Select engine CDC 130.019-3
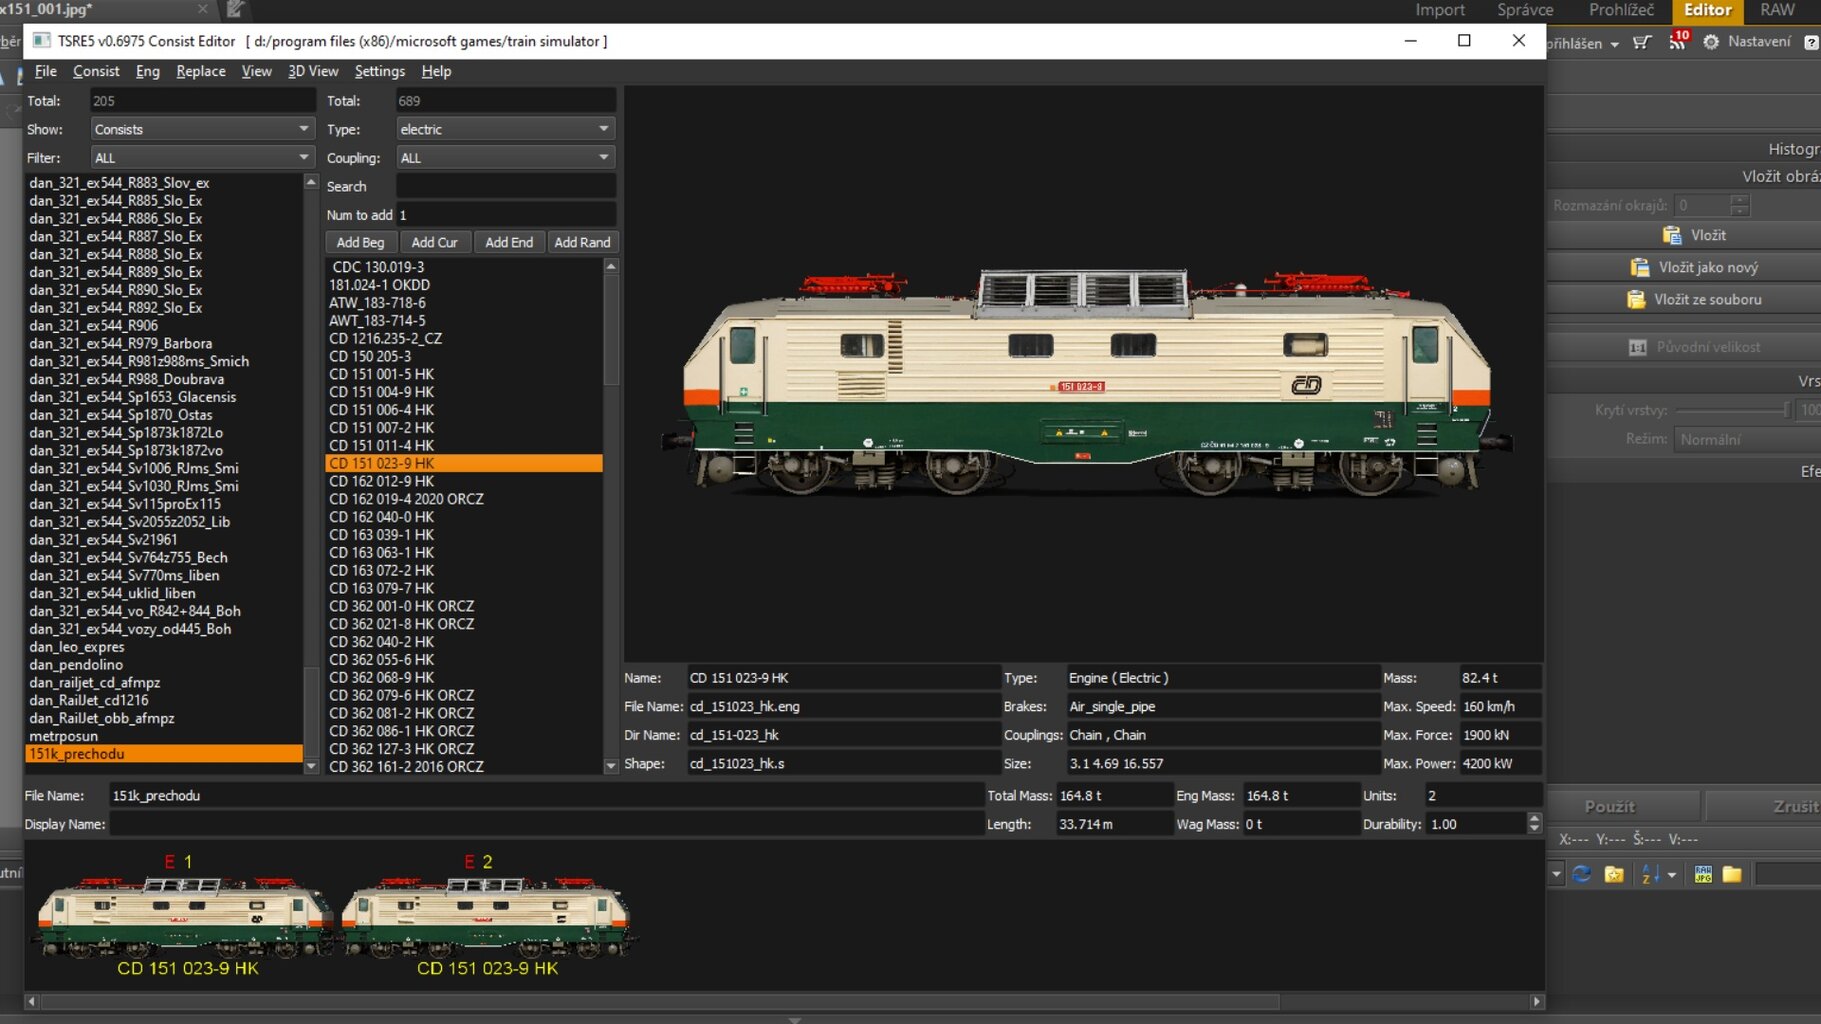This screenshot has width=1821, height=1024. (378, 267)
